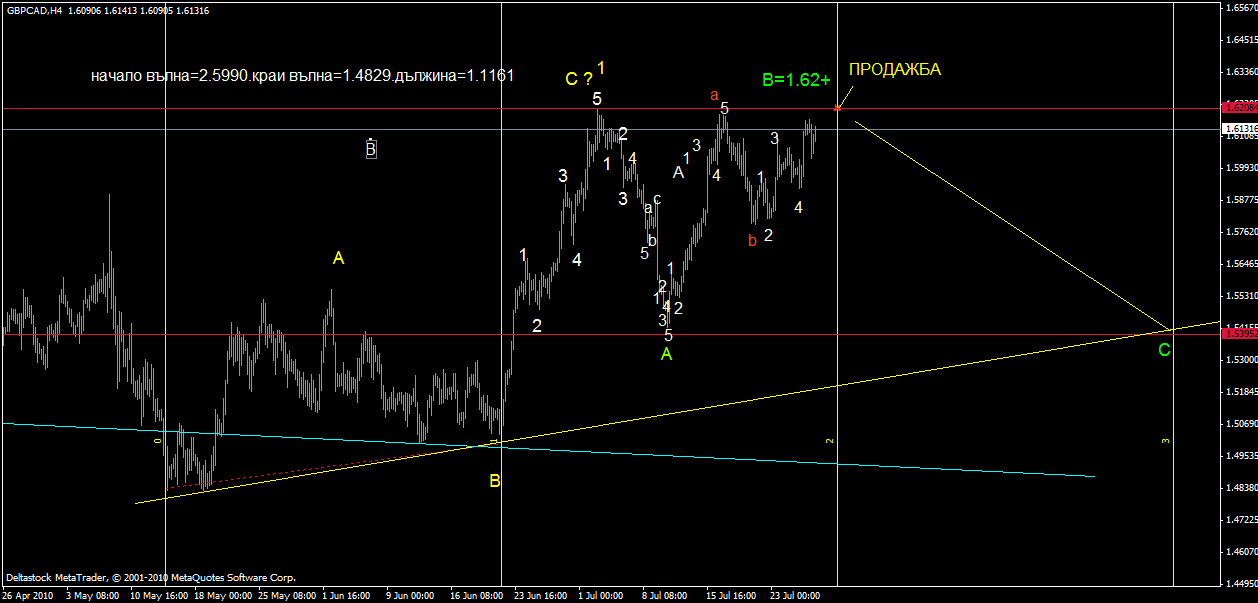The height and width of the screenshot is (603, 1258).
Task: Click the "23 Jun 16:00" time axis label
Action: coord(541,595)
